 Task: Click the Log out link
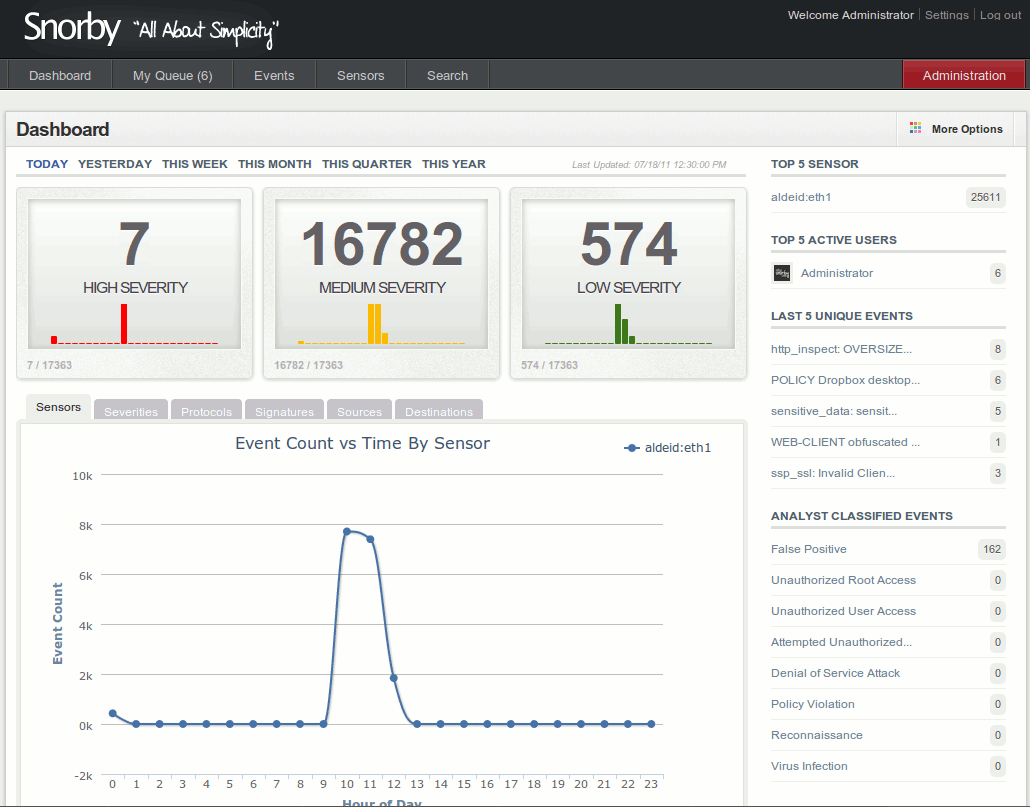tap(1000, 15)
